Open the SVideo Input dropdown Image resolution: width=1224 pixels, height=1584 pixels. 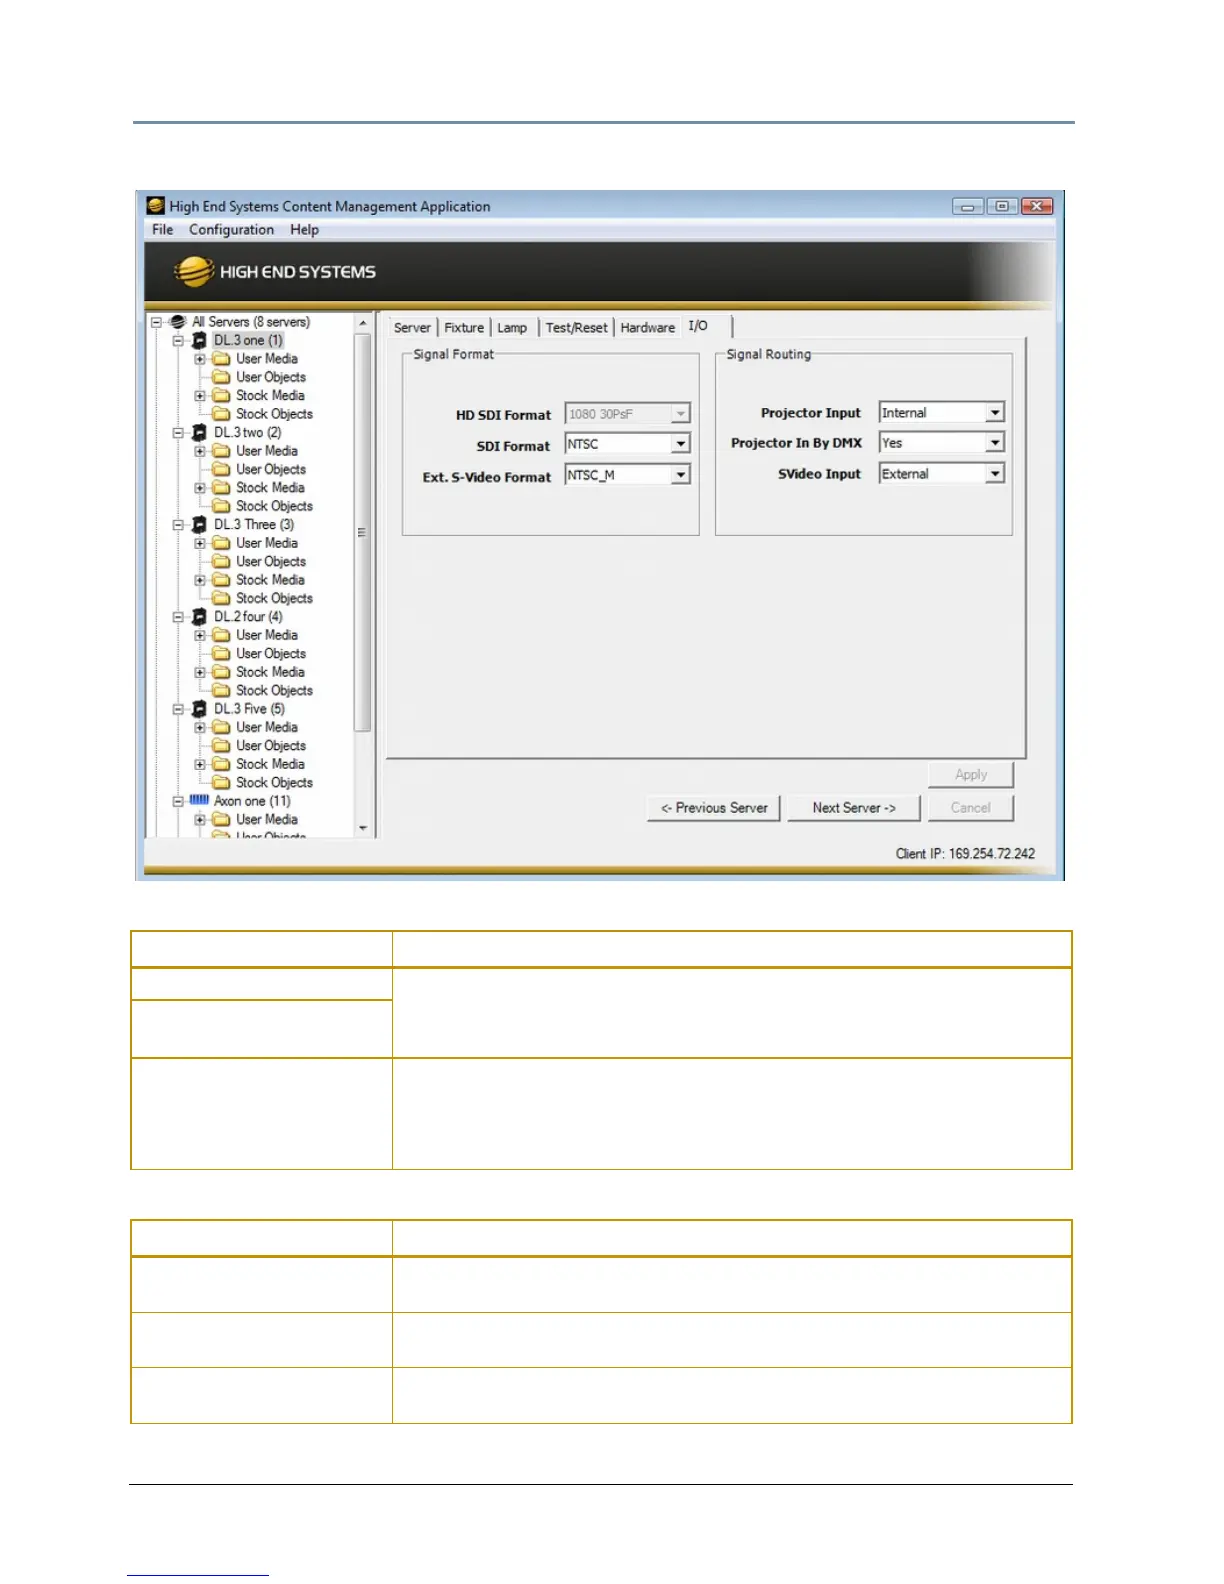point(994,474)
